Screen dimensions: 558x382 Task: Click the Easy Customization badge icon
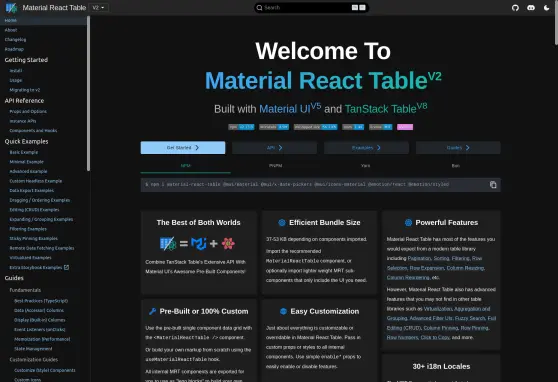coord(283,311)
